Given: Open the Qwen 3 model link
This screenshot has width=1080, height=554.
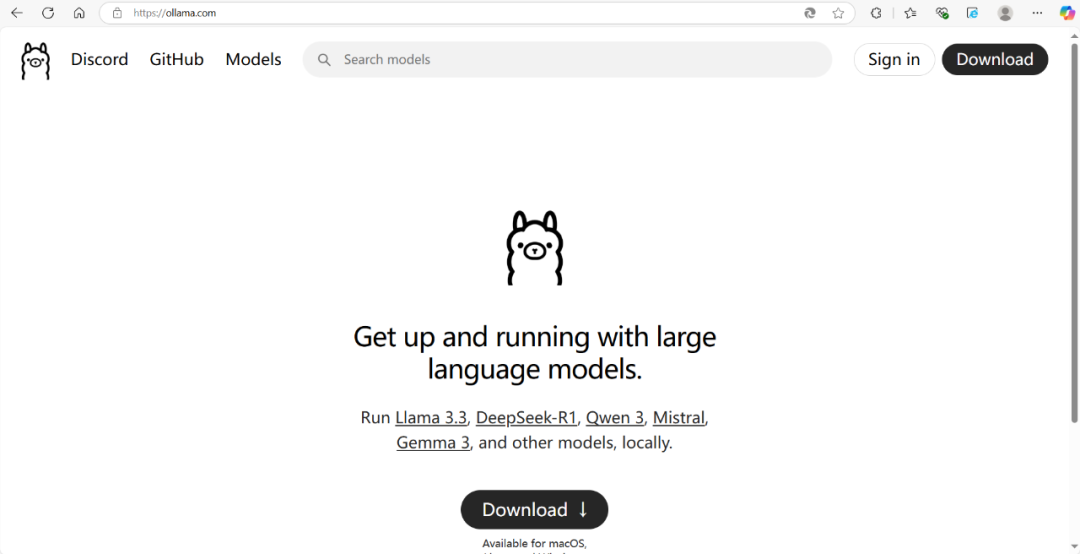Looking at the screenshot, I should 615,418.
